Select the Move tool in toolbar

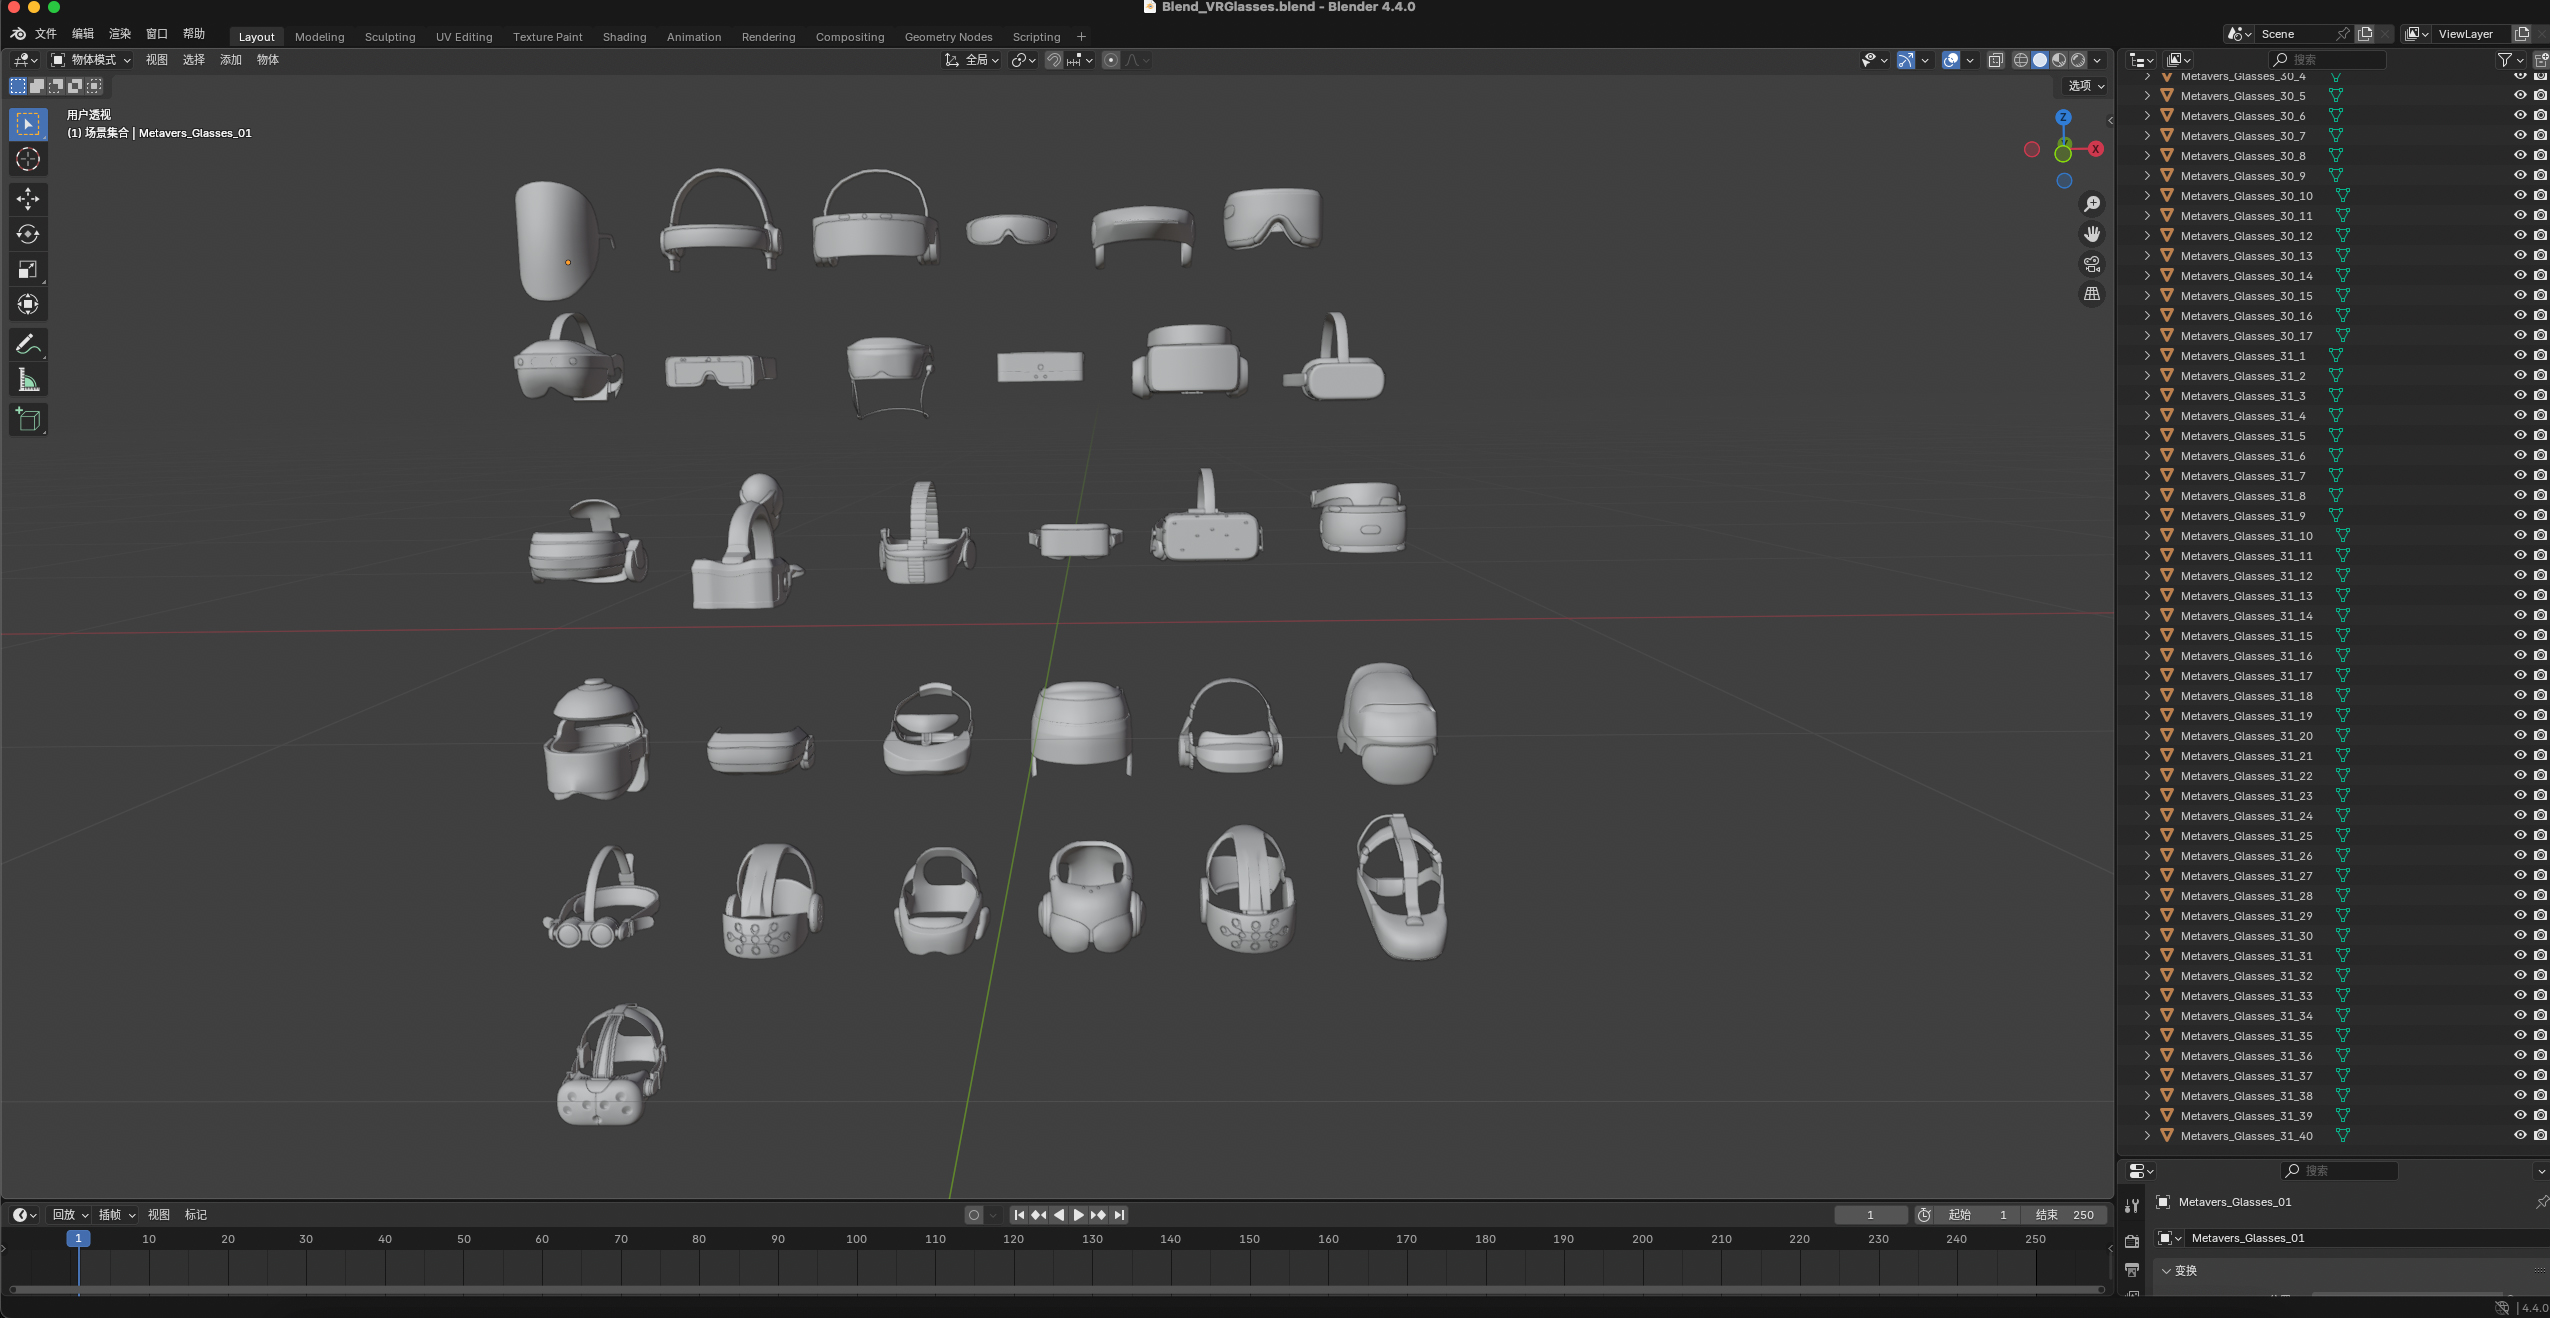click(28, 199)
